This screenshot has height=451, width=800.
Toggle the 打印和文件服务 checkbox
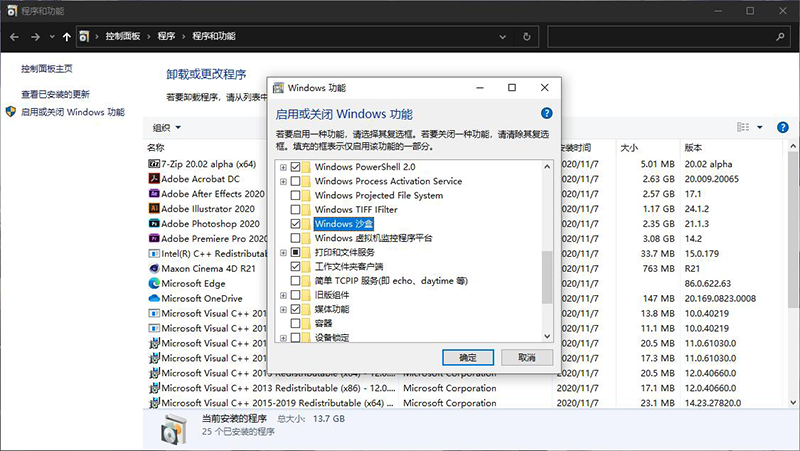tap(295, 252)
